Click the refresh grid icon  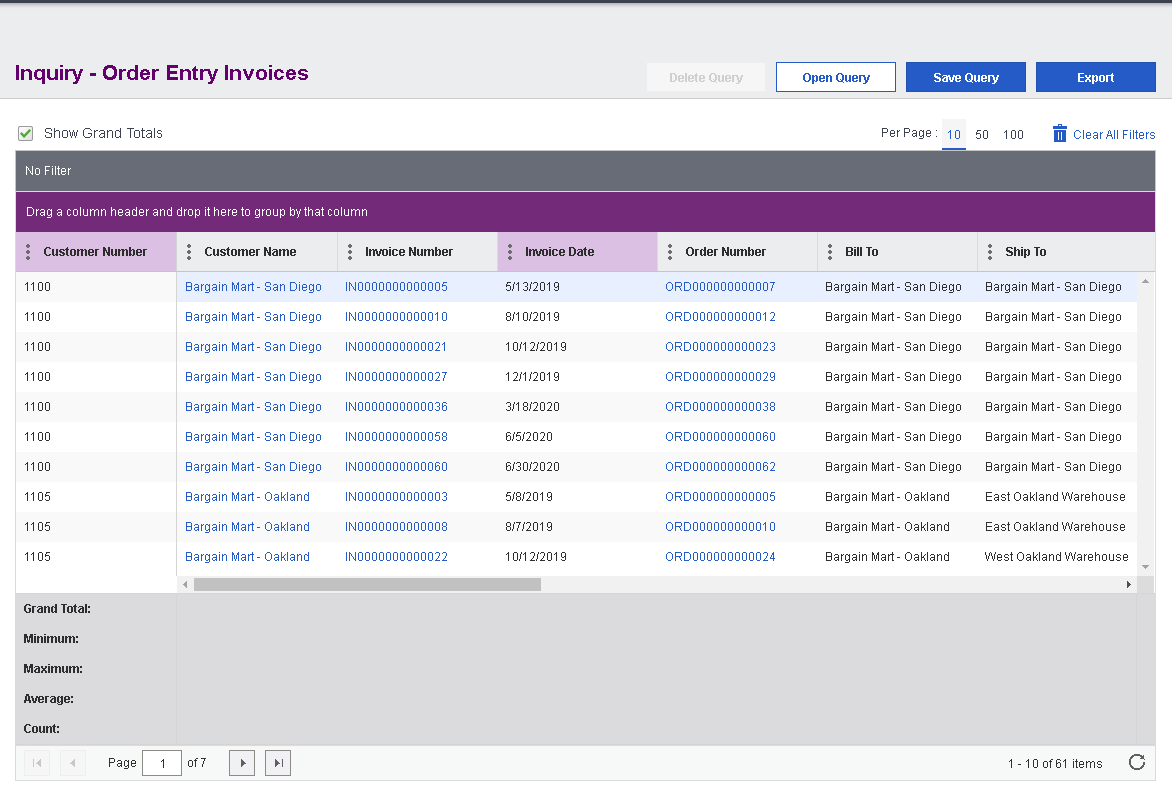tap(1137, 762)
